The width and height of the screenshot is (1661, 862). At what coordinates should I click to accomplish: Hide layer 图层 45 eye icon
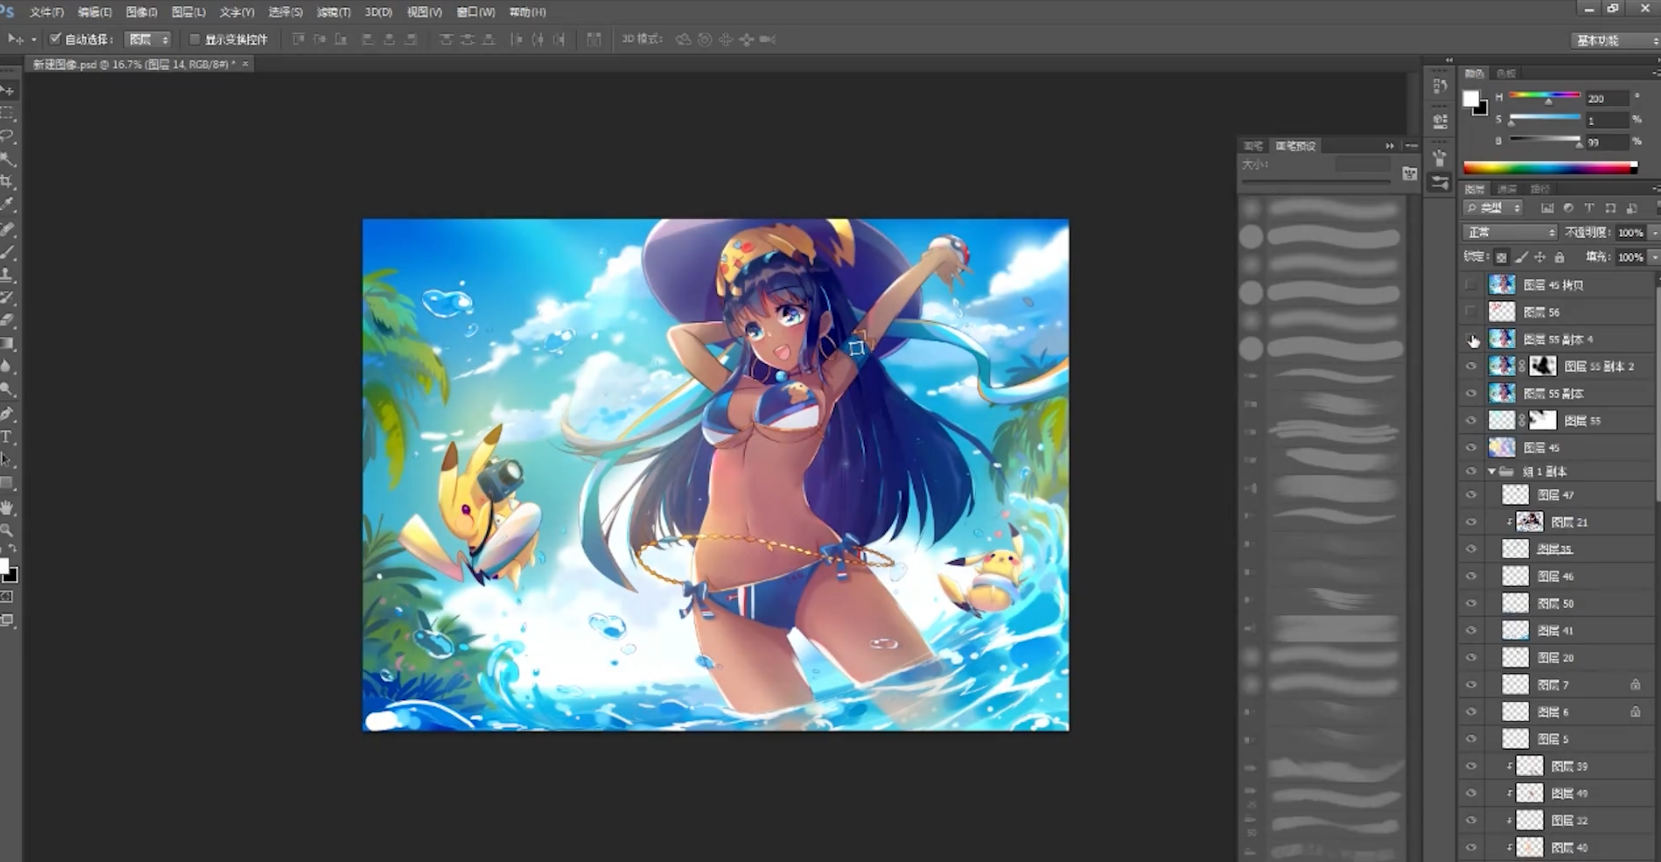1471,447
